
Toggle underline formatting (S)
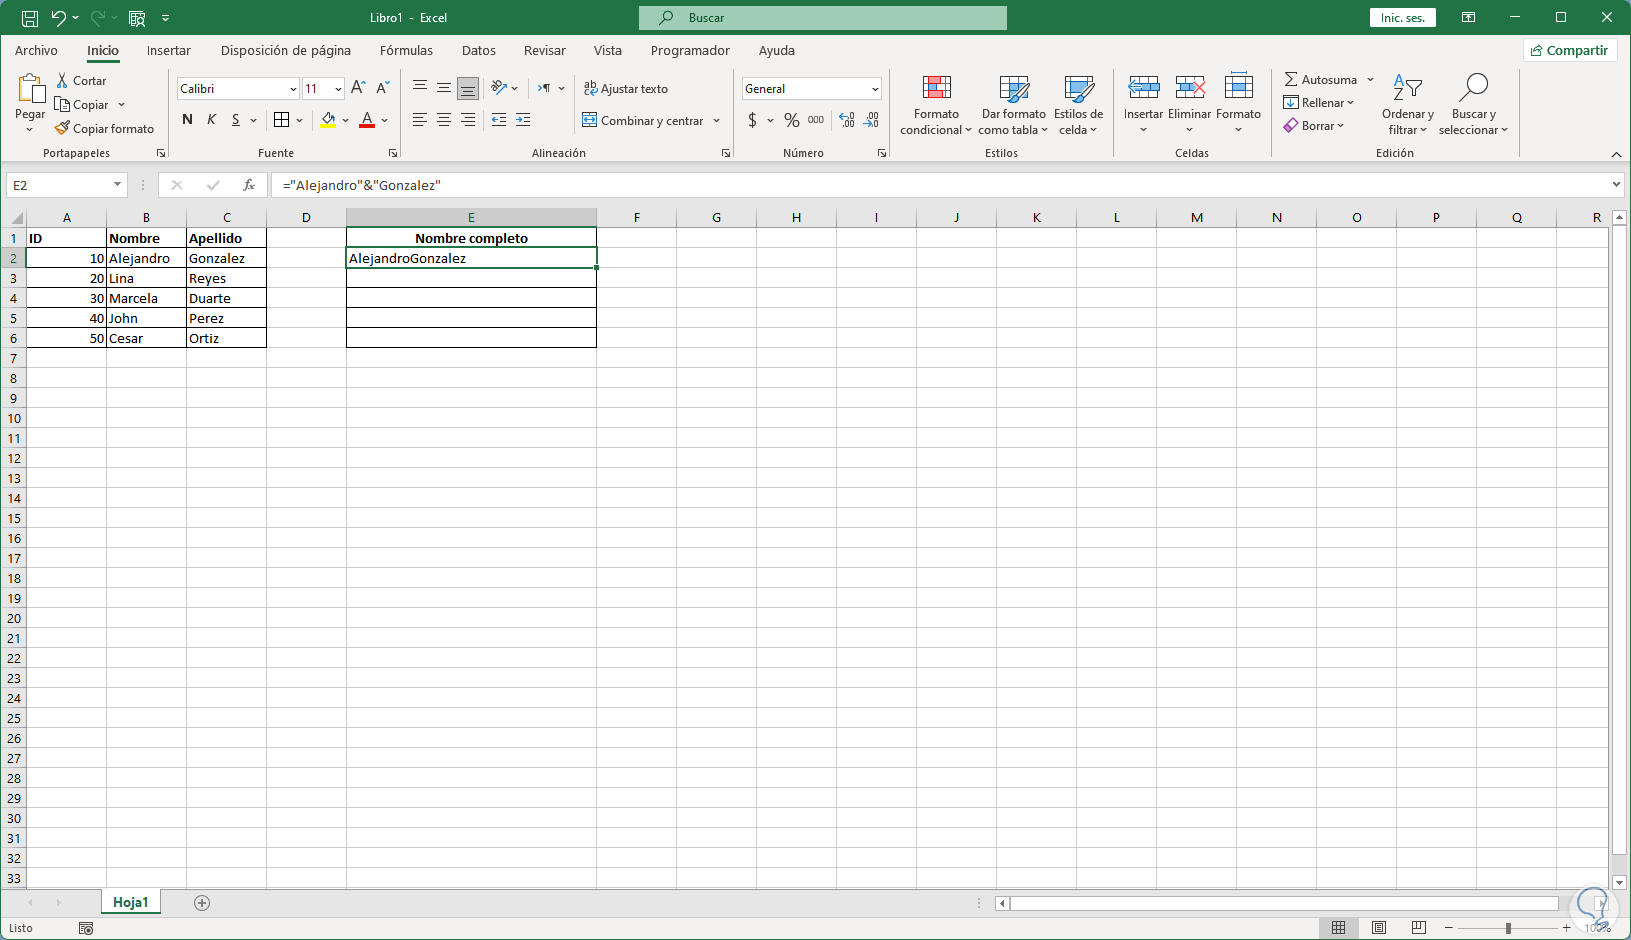[236, 120]
